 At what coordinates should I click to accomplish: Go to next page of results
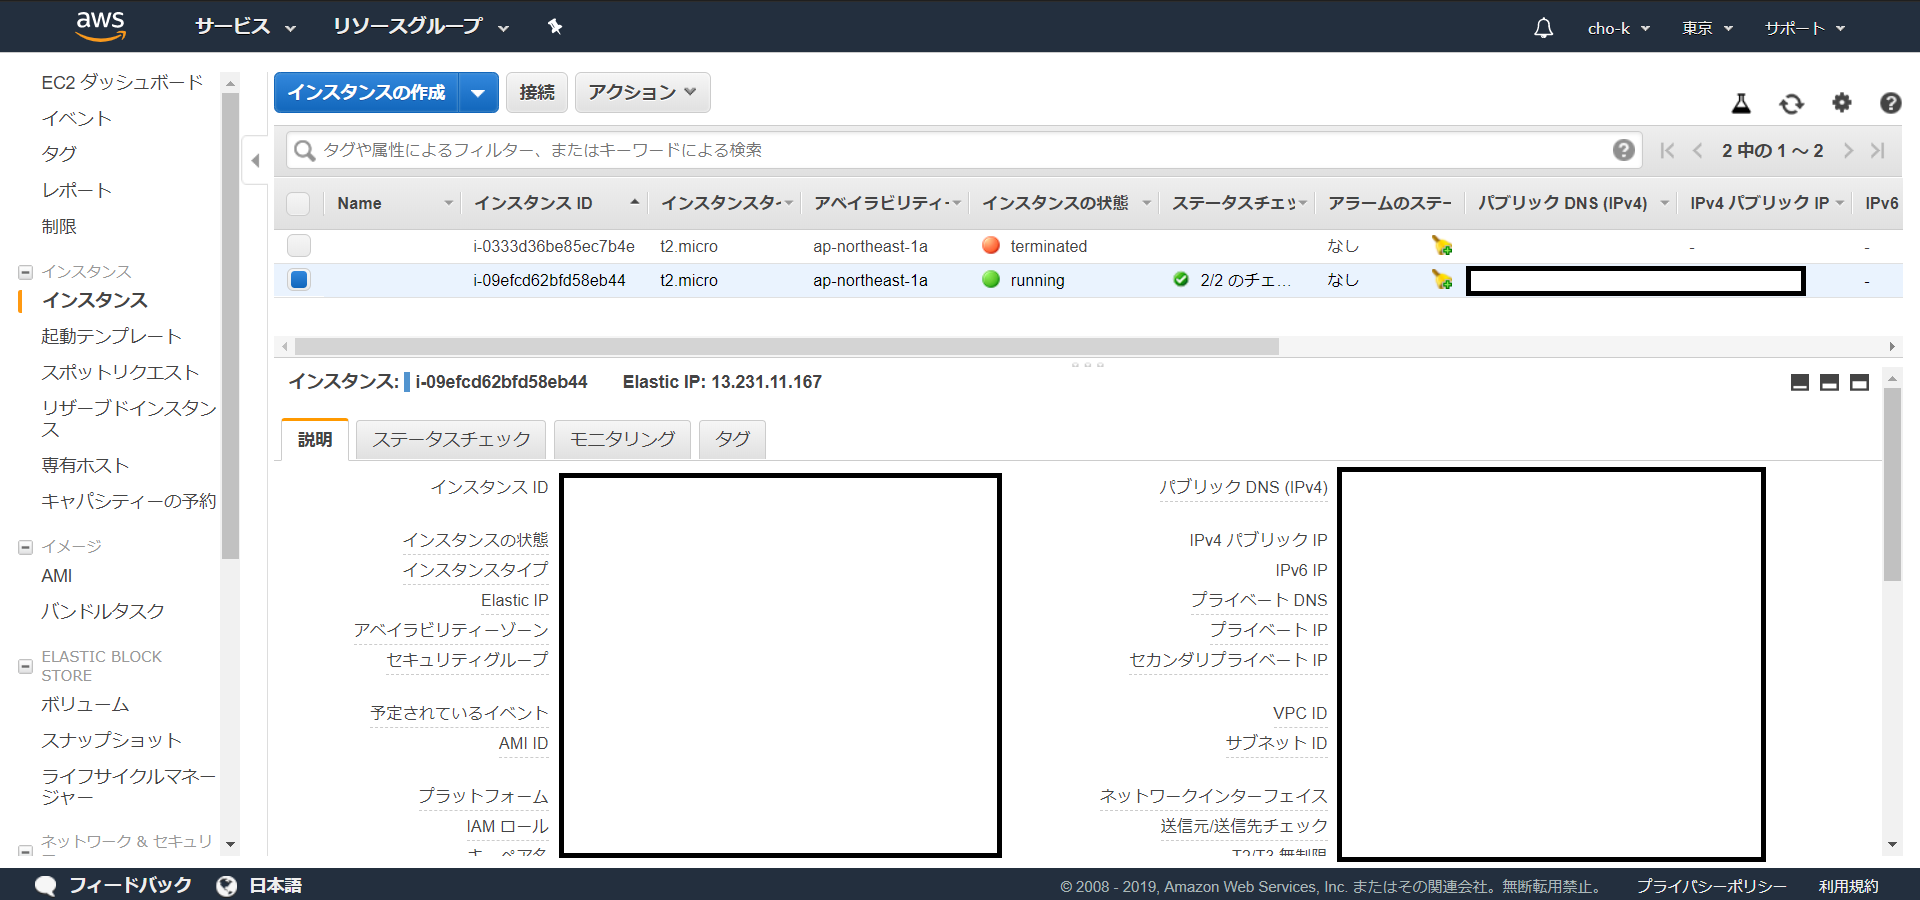pyautogui.click(x=1848, y=150)
